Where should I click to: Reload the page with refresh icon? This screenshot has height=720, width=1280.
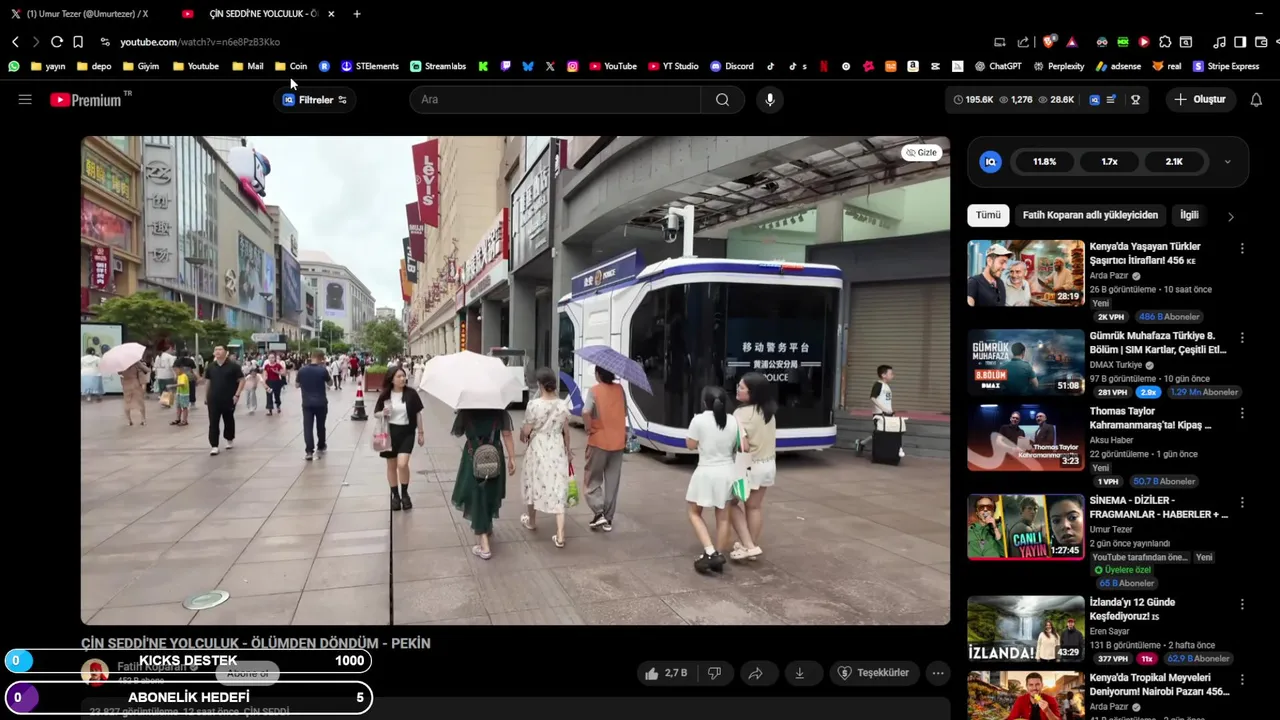point(57,42)
